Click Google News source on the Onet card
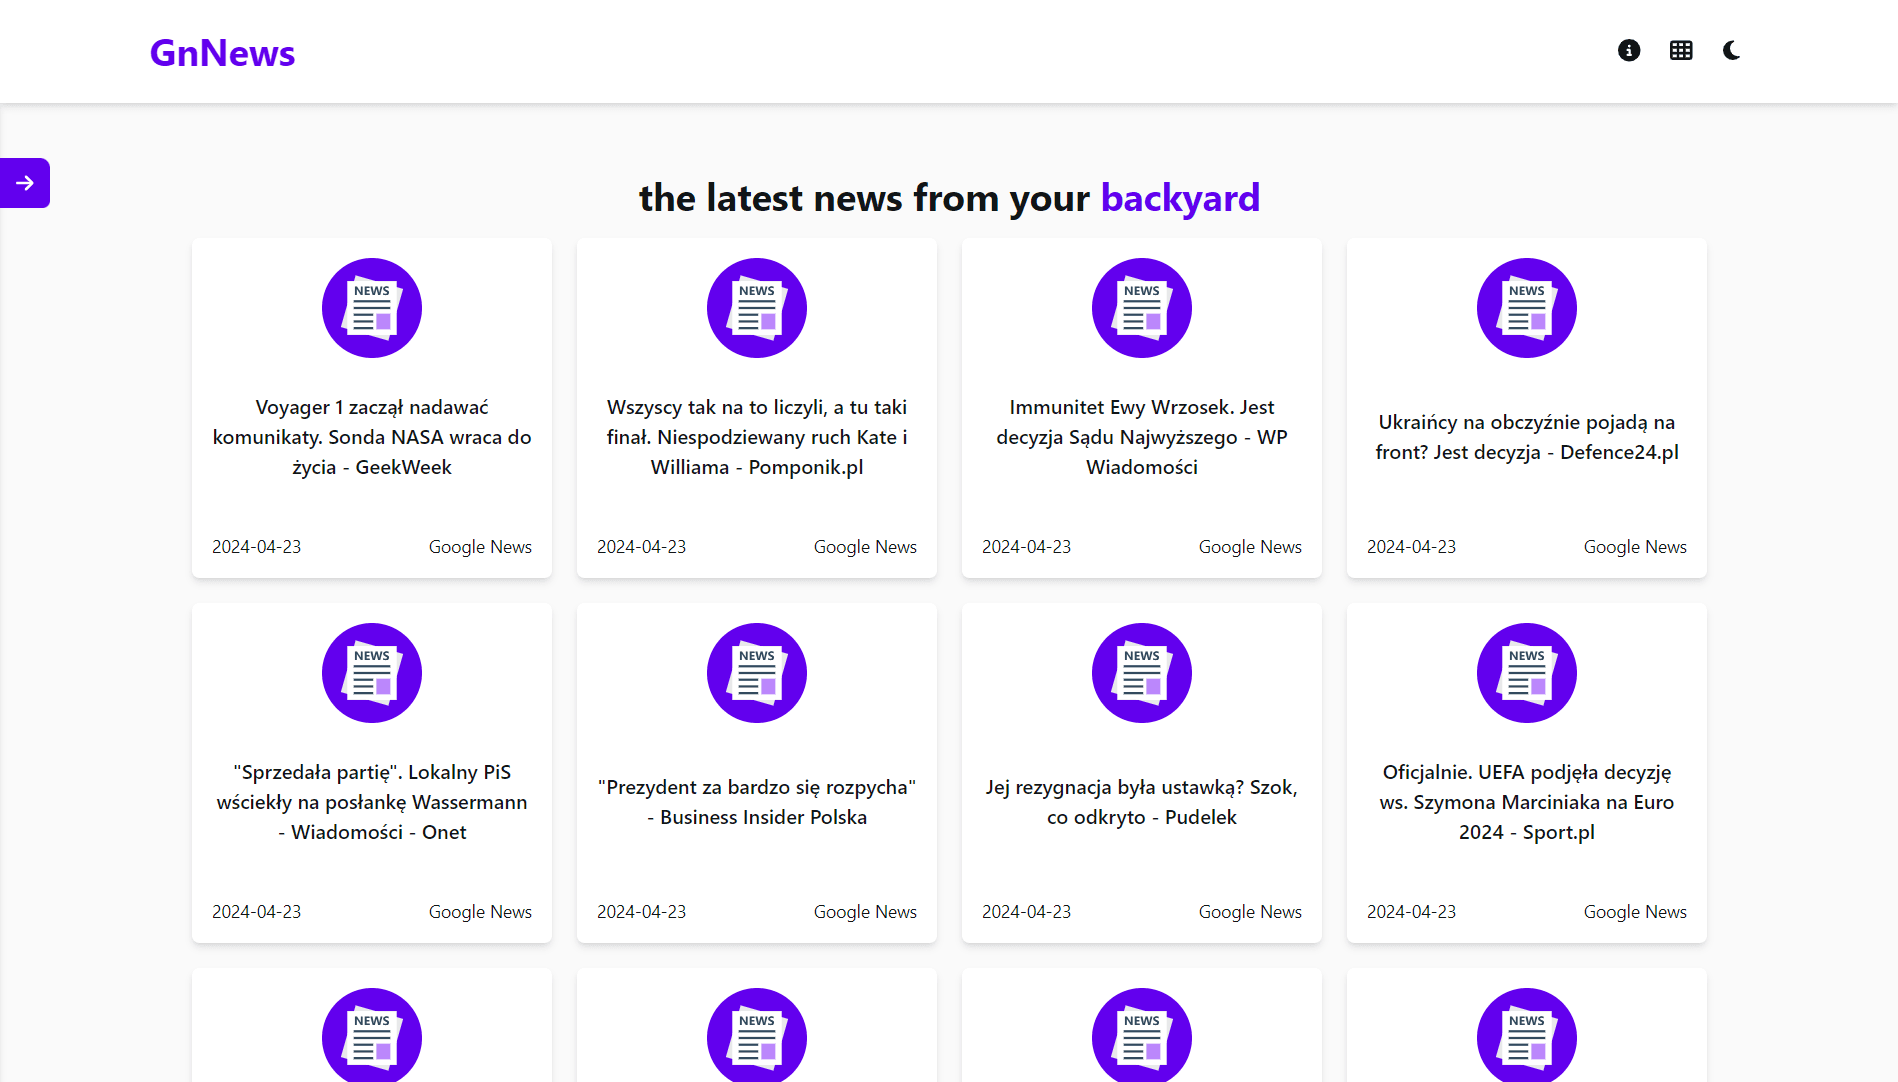The height and width of the screenshot is (1082, 1898). tap(480, 912)
